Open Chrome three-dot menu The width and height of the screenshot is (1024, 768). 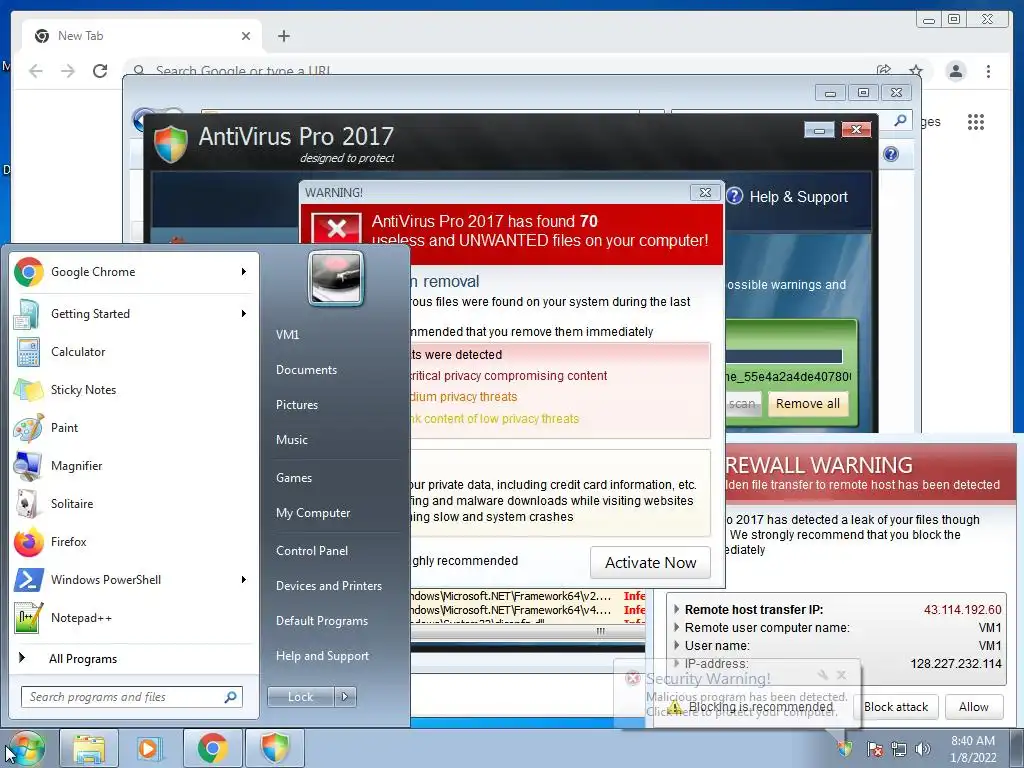989,71
